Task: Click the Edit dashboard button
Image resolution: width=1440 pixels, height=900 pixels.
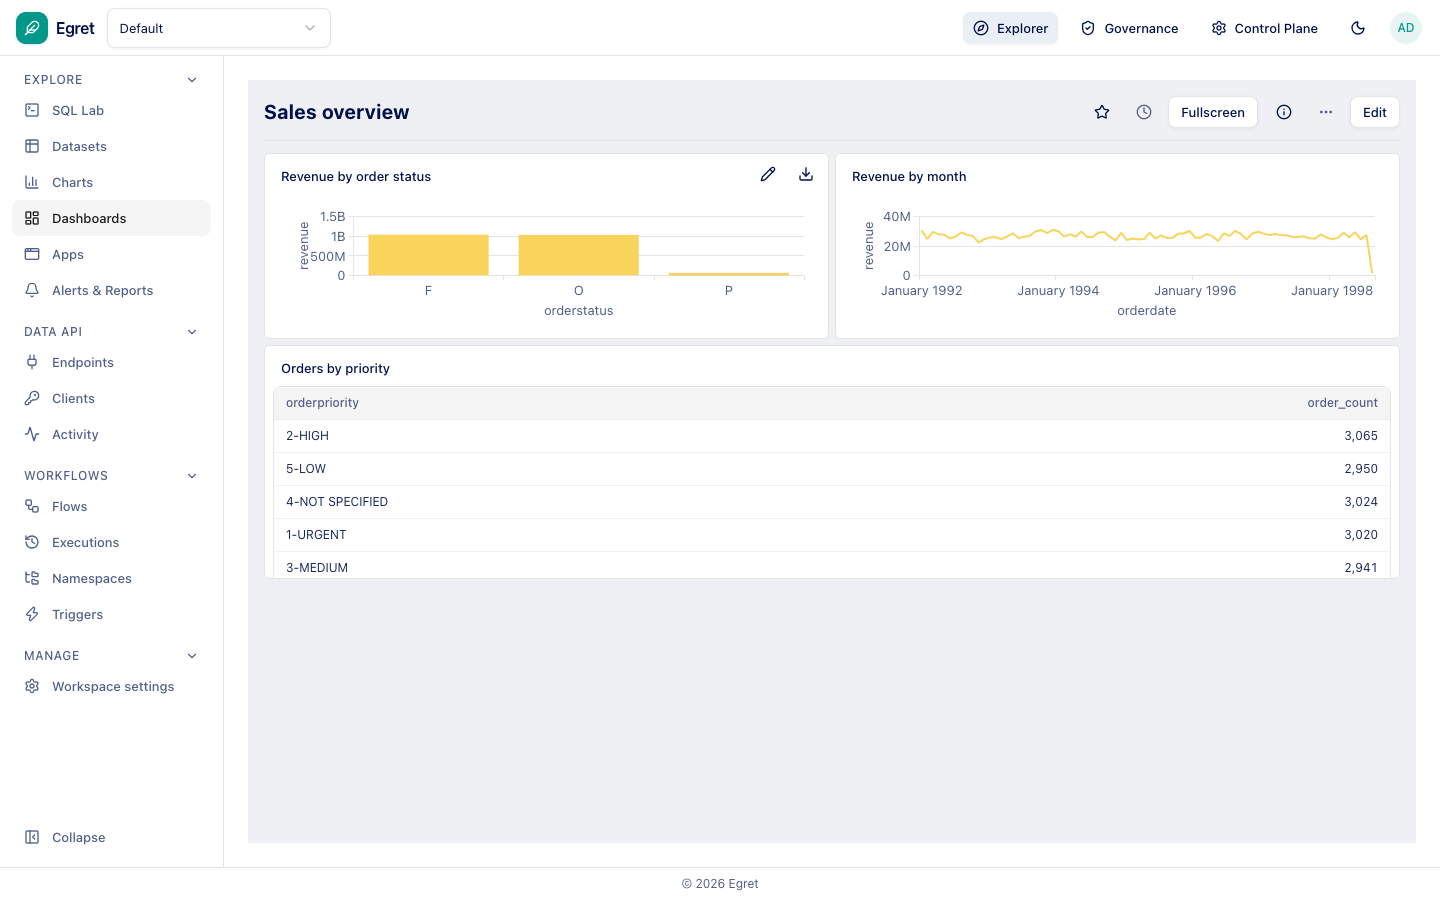Action: (x=1375, y=112)
